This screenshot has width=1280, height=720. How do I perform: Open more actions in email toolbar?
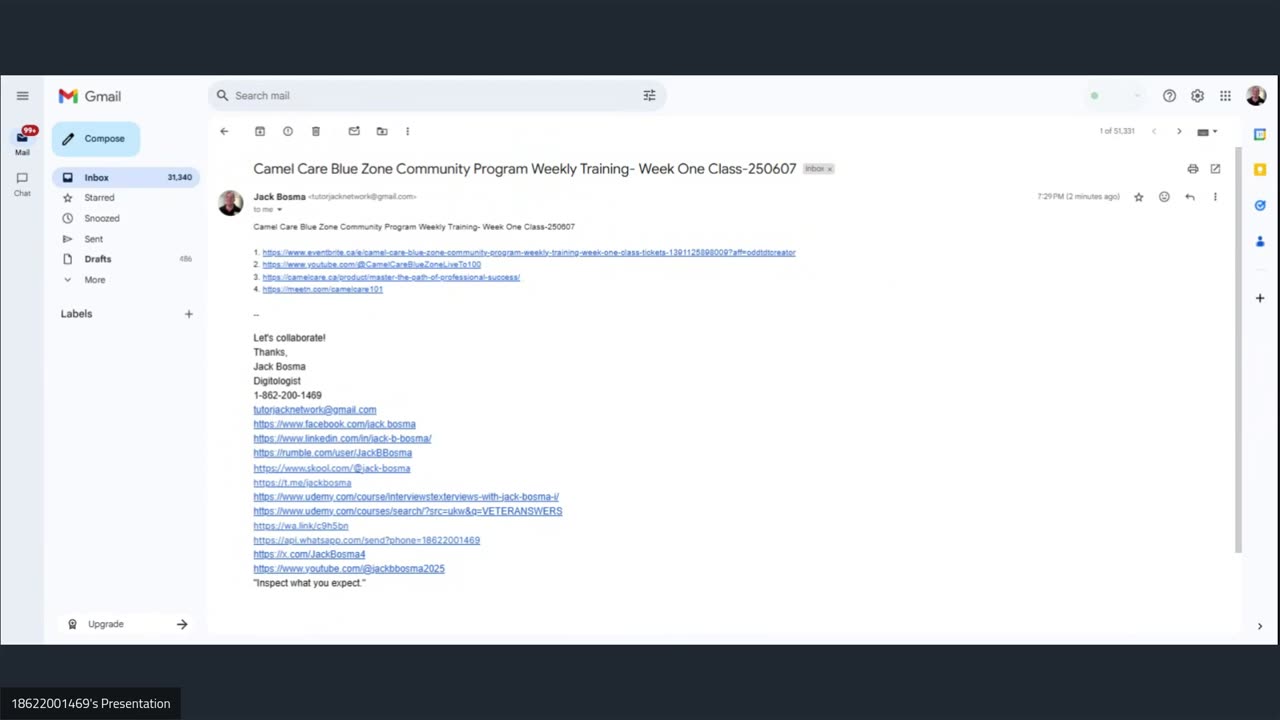(x=407, y=131)
